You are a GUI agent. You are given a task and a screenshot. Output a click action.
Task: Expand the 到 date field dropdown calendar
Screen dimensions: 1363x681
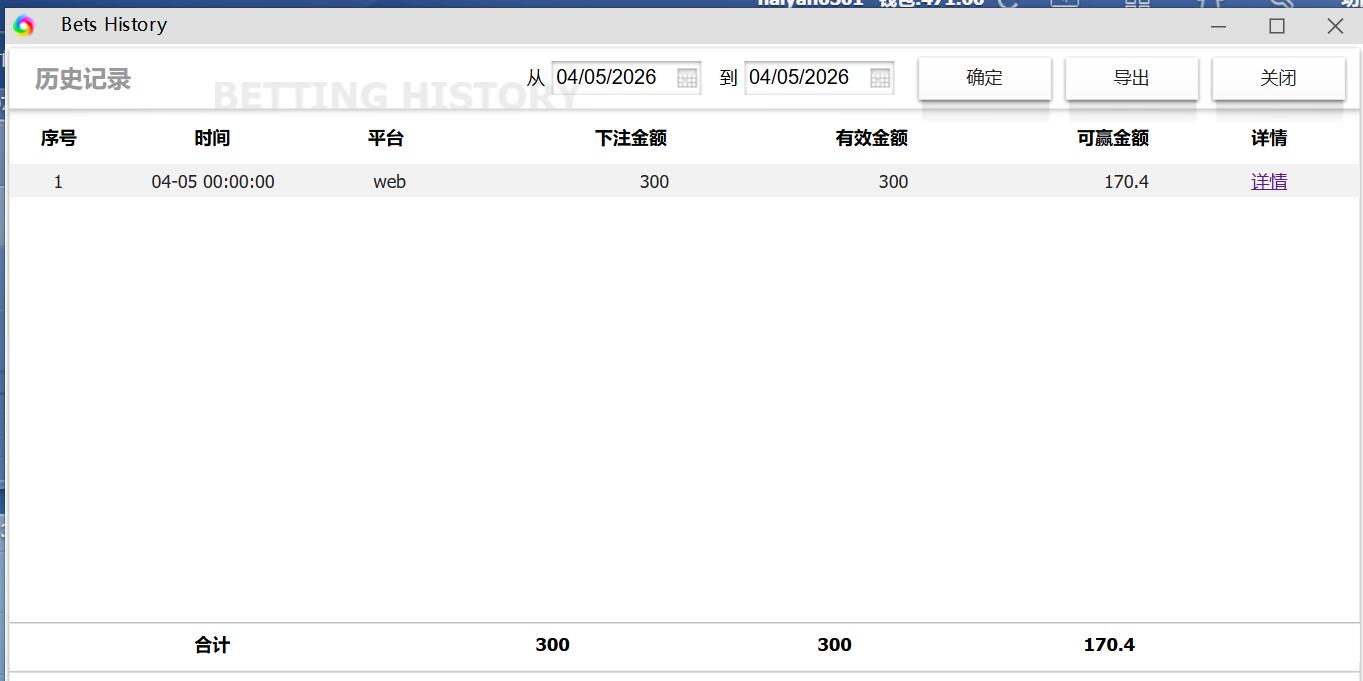click(x=879, y=77)
